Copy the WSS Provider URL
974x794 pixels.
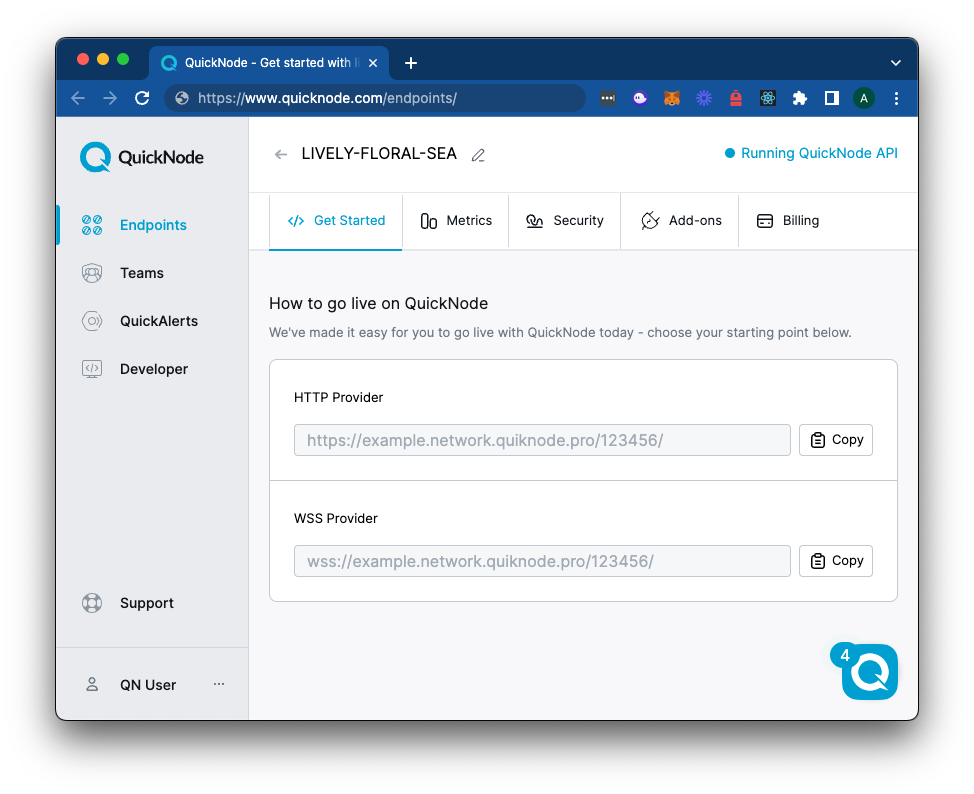(x=836, y=561)
